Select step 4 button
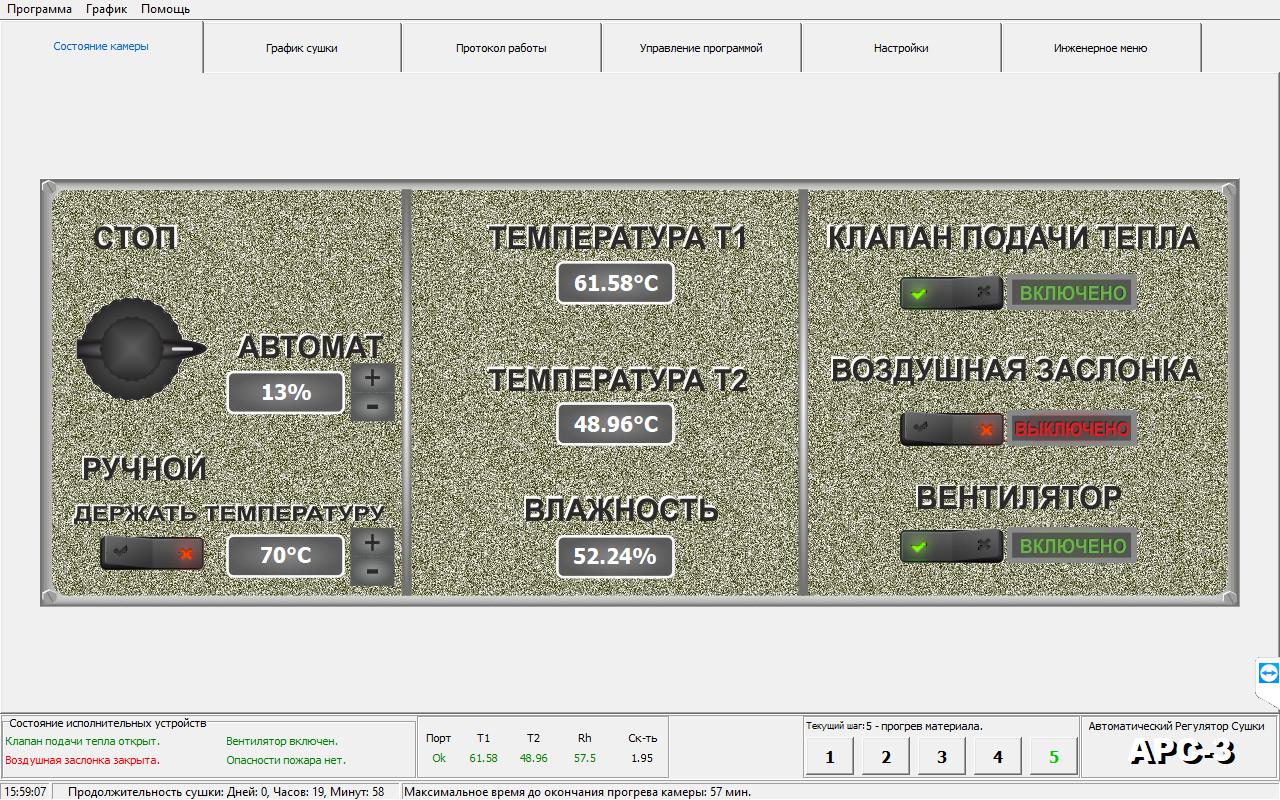The width and height of the screenshot is (1280, 800). pos(998,756)
